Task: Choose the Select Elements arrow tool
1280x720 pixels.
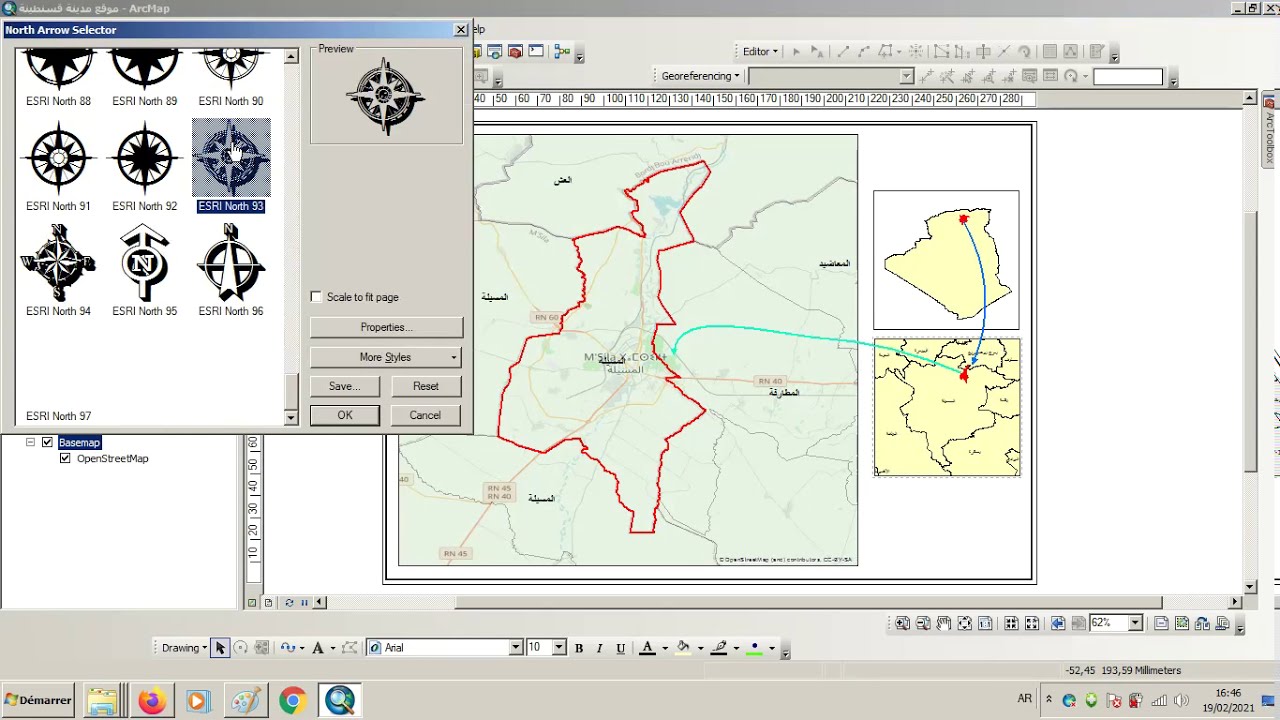Action: tap(220, 648)
